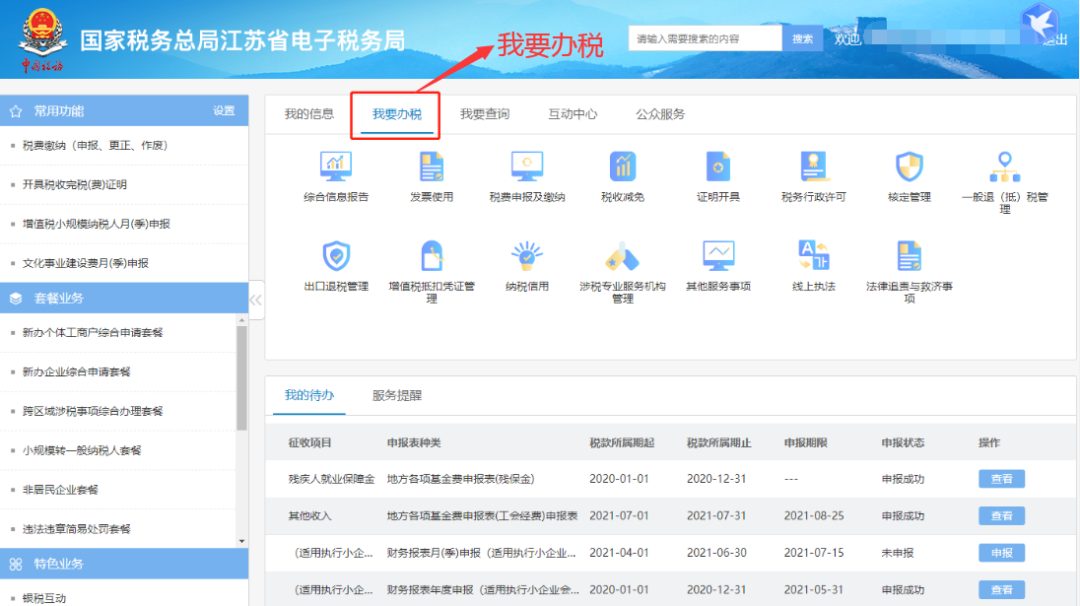The width and height of the screenshot is (1080, 606).
Task: Click the 线上执法 icon
Action: 813,256
